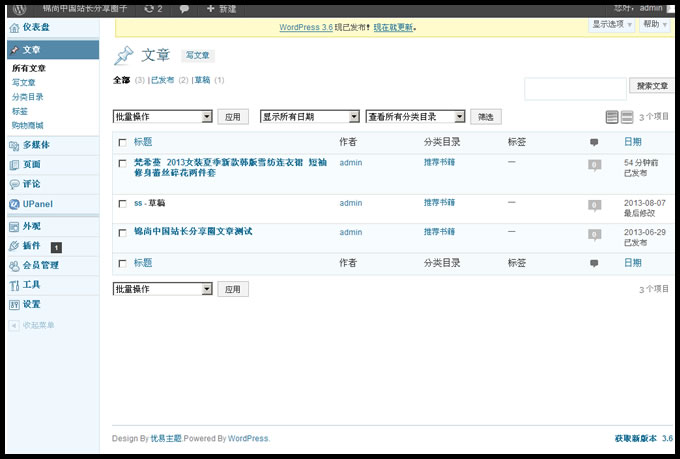
Task: Select checkbox for 锦尚中国站长分享圈文章测试
Action: (122, 232)
